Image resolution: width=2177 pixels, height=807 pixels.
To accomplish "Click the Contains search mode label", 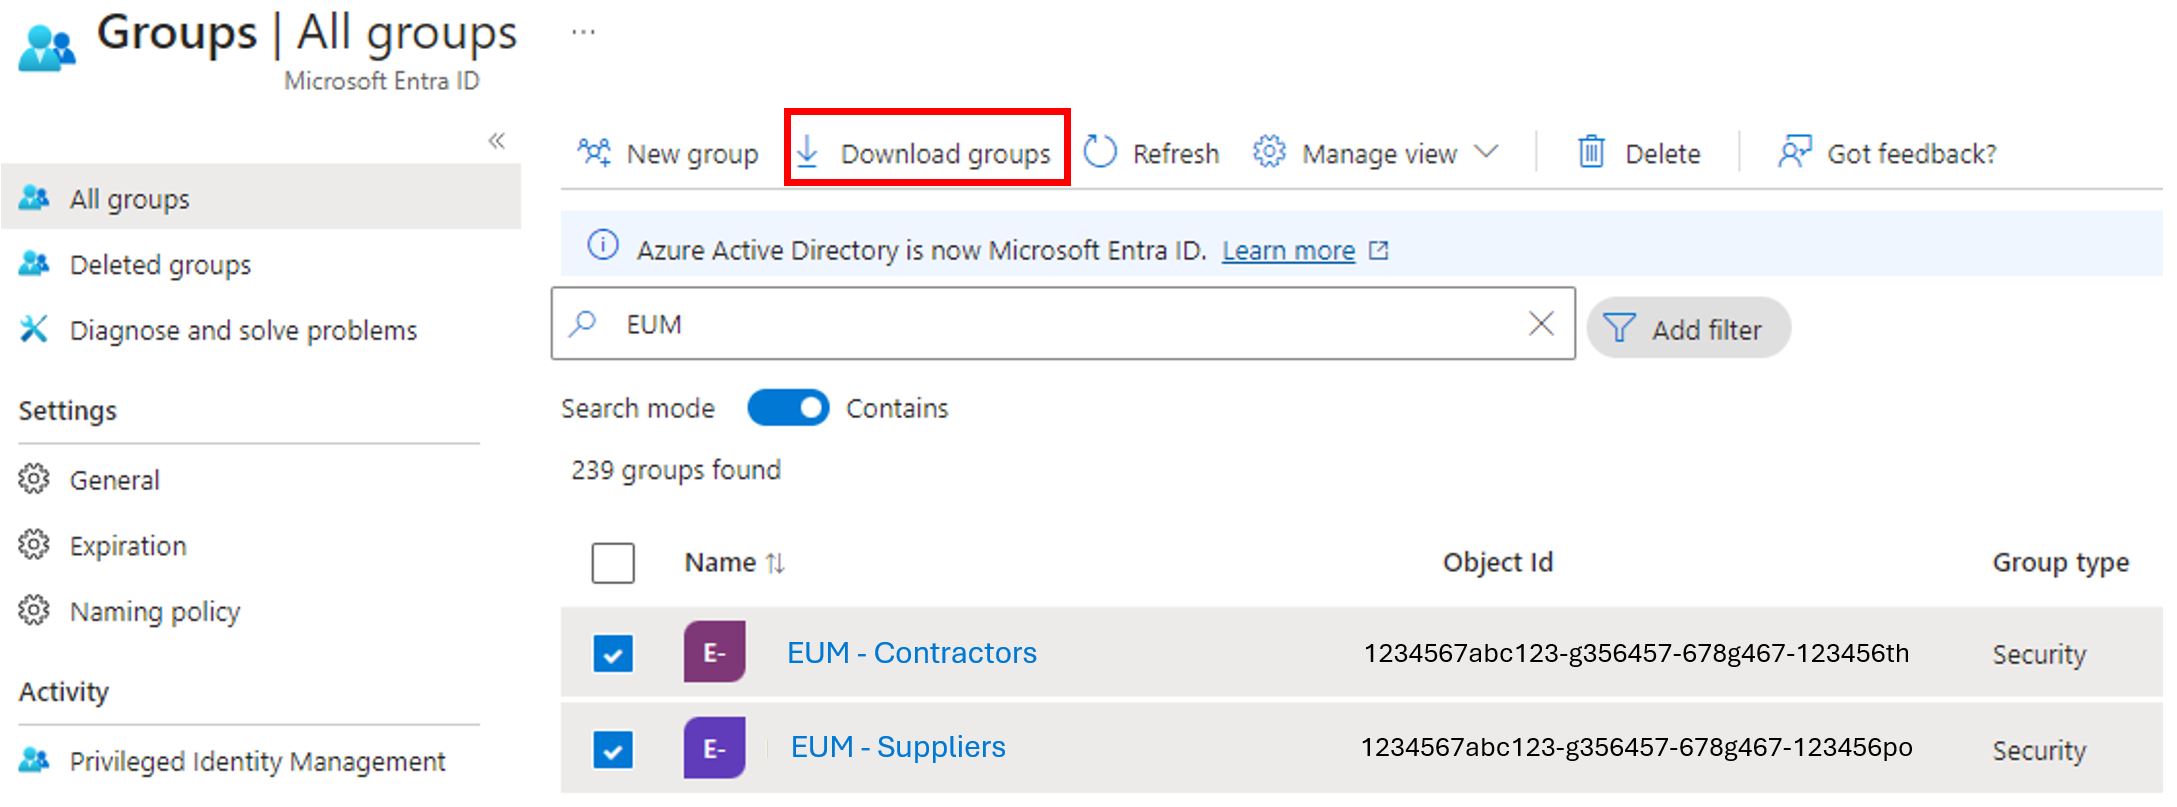I will coord(897,408).
